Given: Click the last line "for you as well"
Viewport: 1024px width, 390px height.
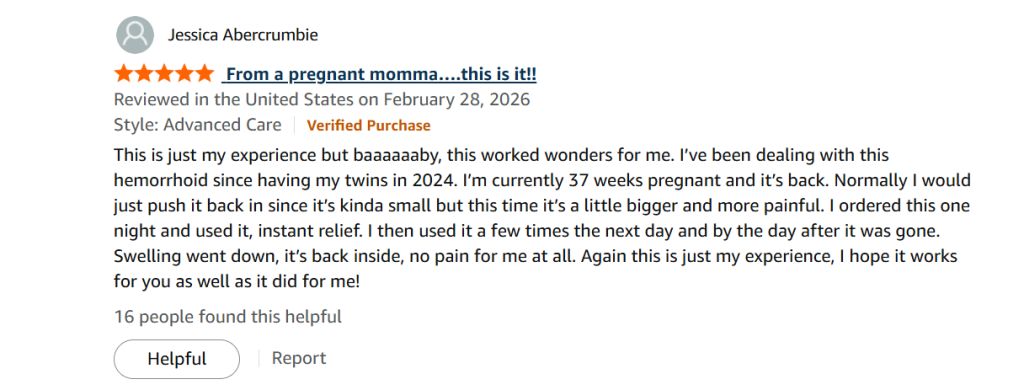Looking at the screenshot, I should click(167, 282).
